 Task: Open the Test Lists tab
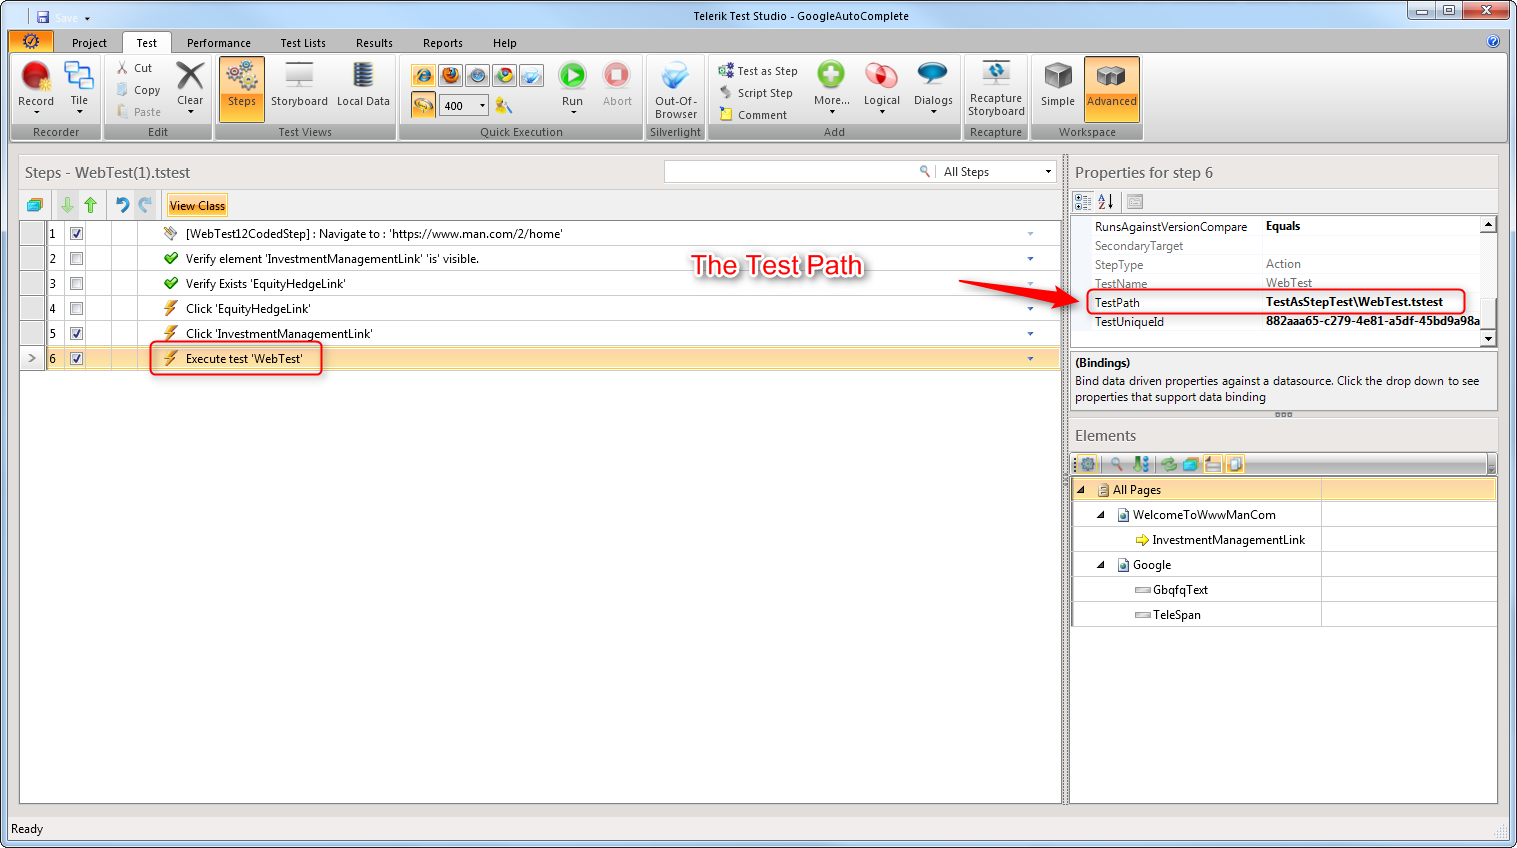pyautogui.click(x=303, y=43)
